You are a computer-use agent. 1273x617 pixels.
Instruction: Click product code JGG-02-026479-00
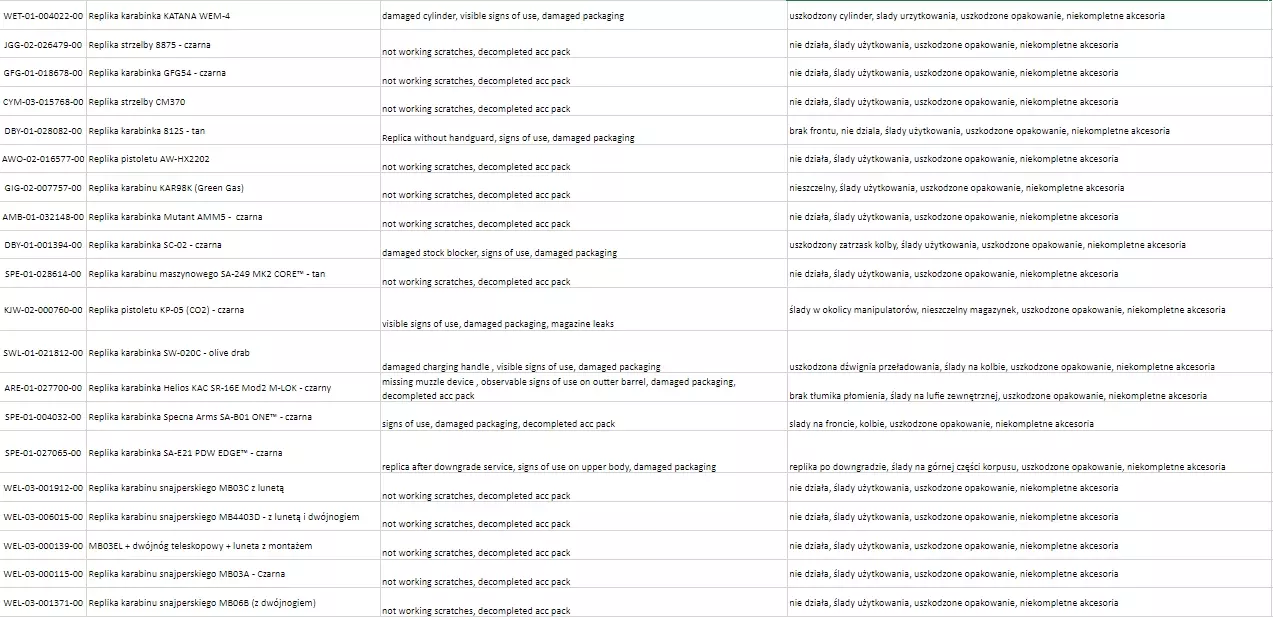pyautogui.click(x=43, y=45)
